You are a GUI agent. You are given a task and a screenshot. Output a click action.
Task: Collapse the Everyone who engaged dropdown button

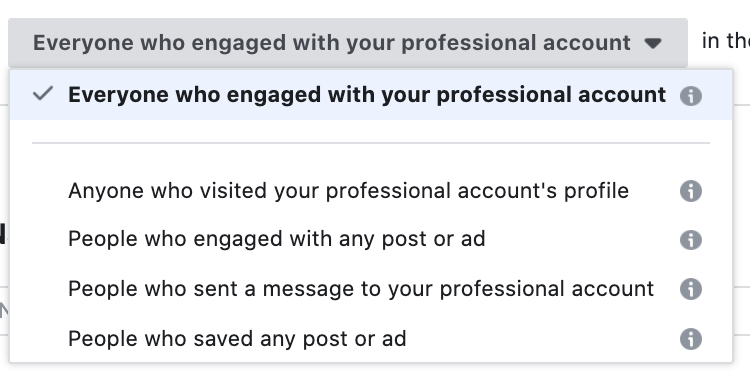[348, 43]
